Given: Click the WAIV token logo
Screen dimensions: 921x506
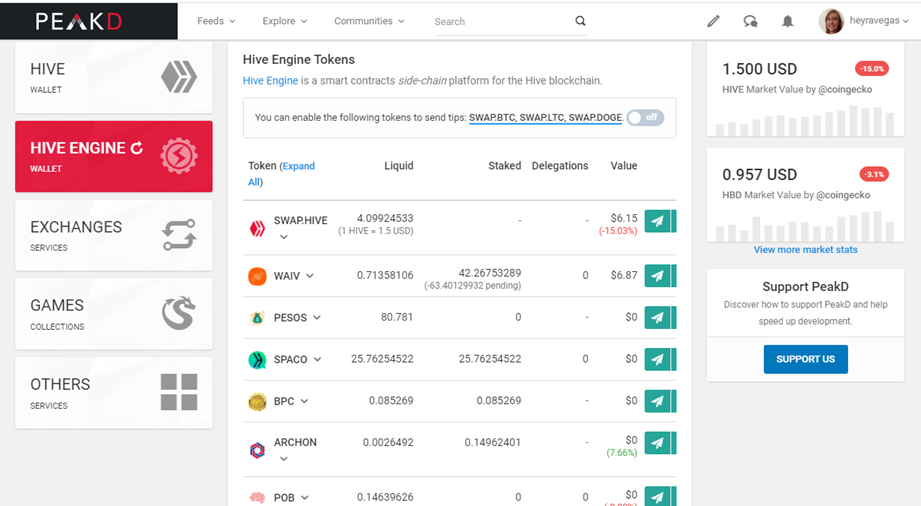Looking at the screenshot, I should tap(257, 276).
